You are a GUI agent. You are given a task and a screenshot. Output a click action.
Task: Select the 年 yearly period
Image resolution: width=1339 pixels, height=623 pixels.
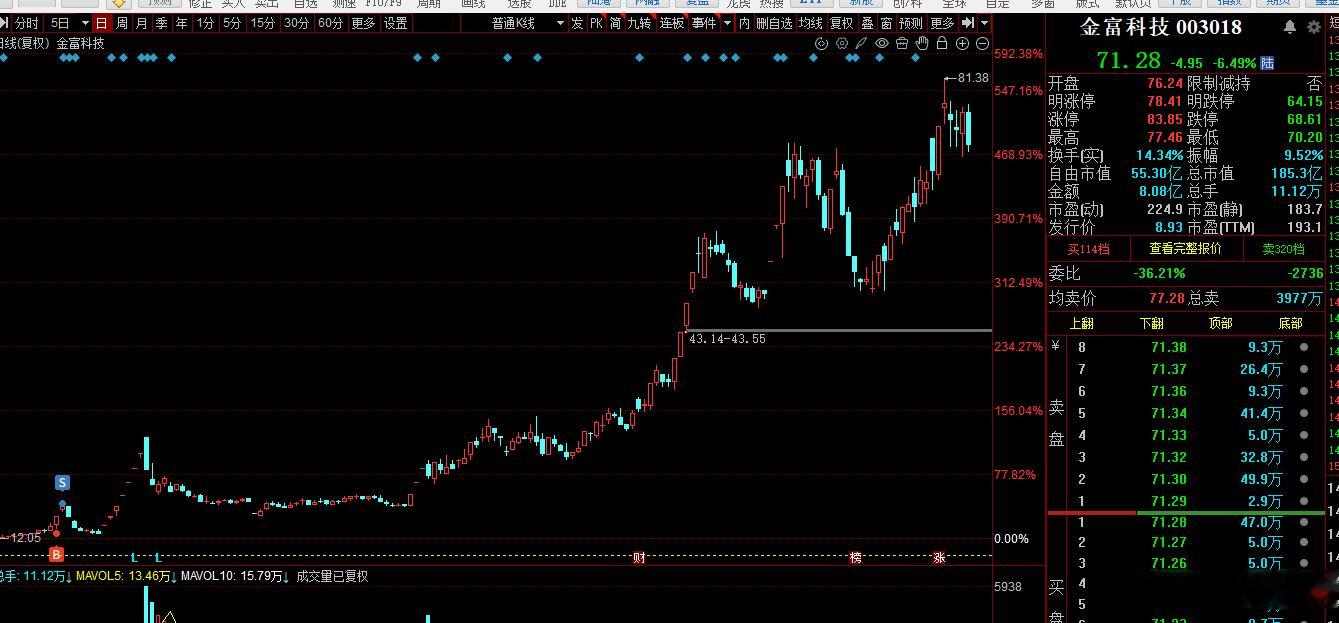(x=182, y=23)
